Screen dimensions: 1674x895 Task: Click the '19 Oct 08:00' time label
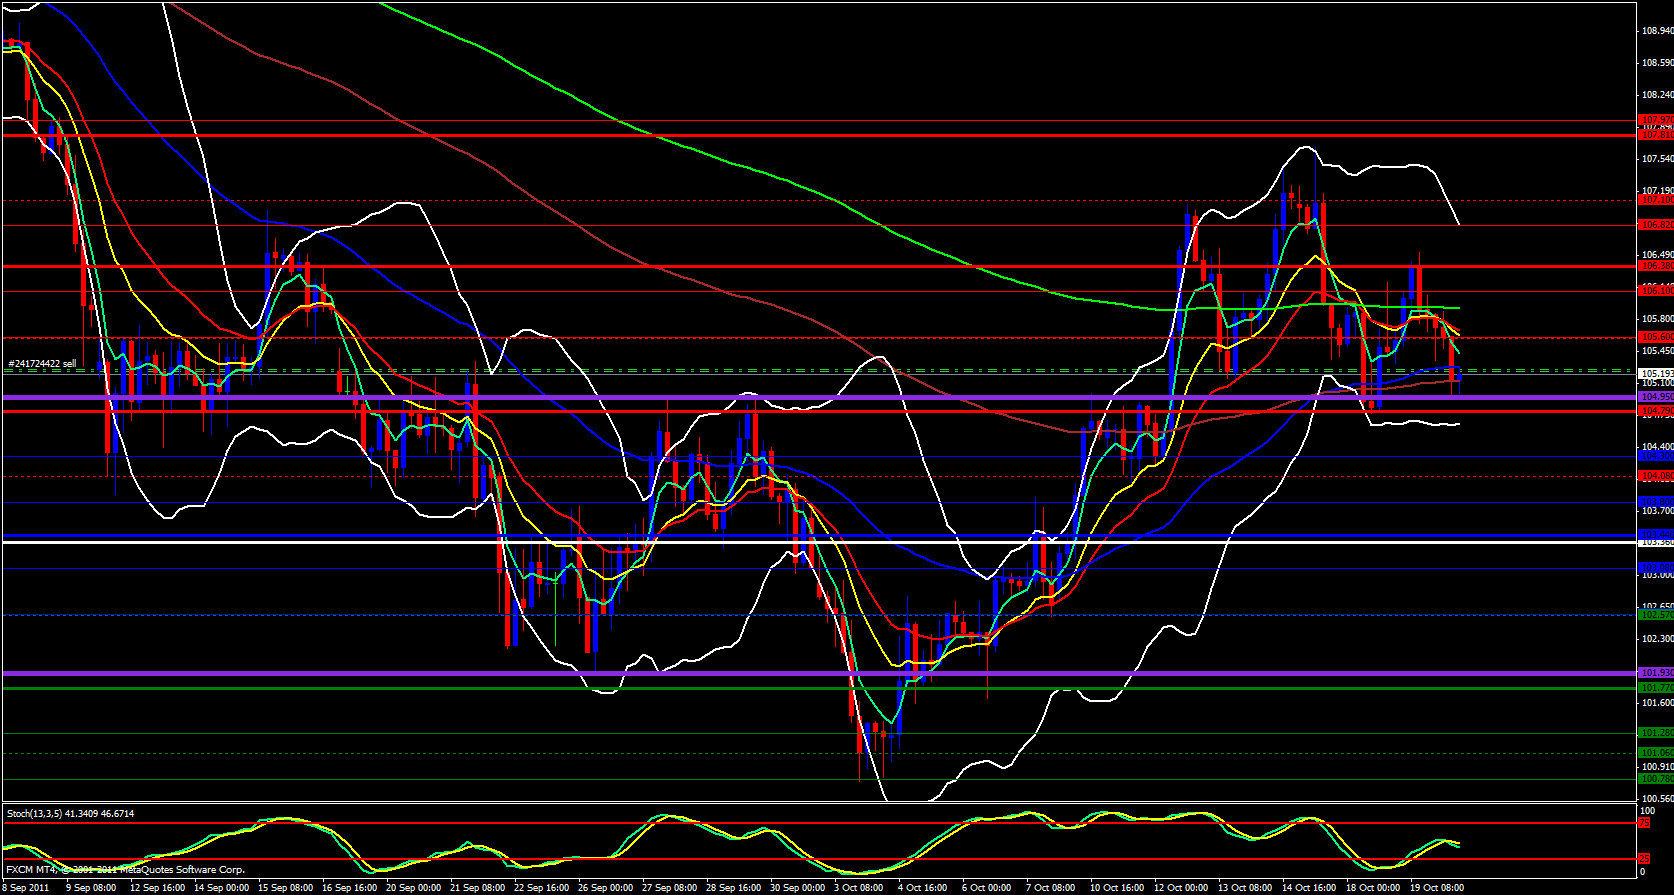tap(1438, 887)
